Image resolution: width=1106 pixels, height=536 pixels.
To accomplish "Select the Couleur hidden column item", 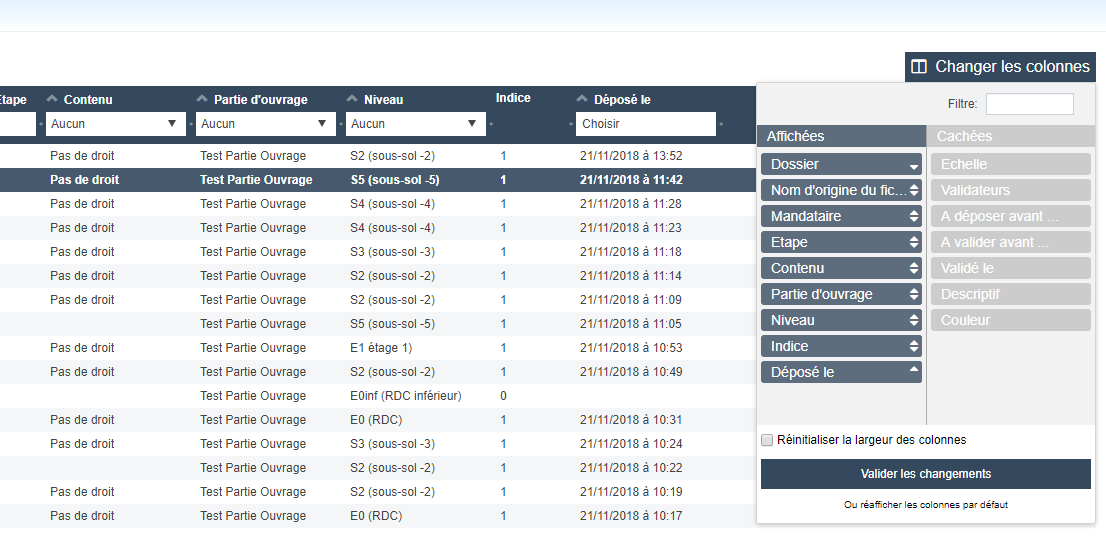I will point(1010,320).
